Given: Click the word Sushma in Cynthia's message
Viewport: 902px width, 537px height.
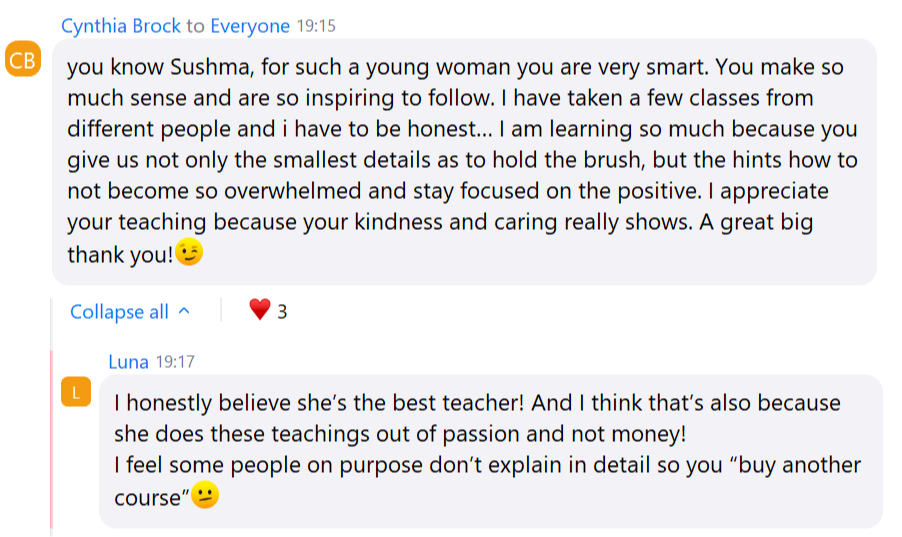Looking at the screenshot, I should click(x=211, y=67).
